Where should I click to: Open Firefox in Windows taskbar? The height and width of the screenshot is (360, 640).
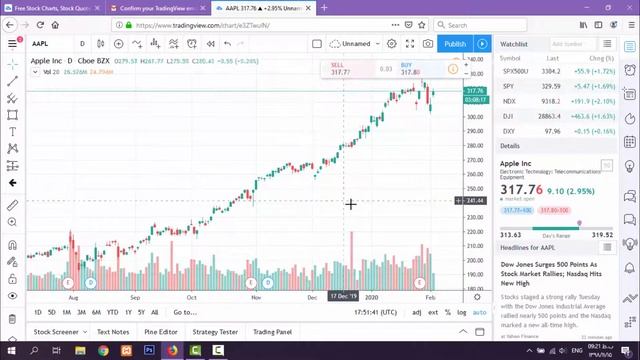tap(172, 350)
